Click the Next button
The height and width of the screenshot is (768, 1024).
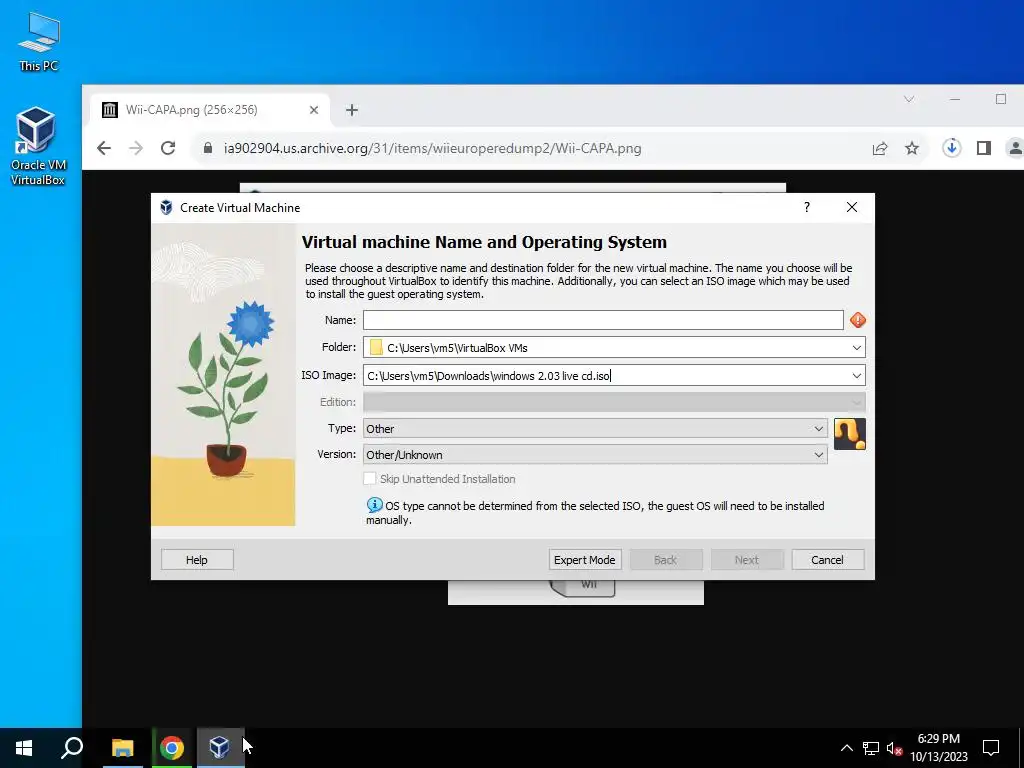(746, 560)
